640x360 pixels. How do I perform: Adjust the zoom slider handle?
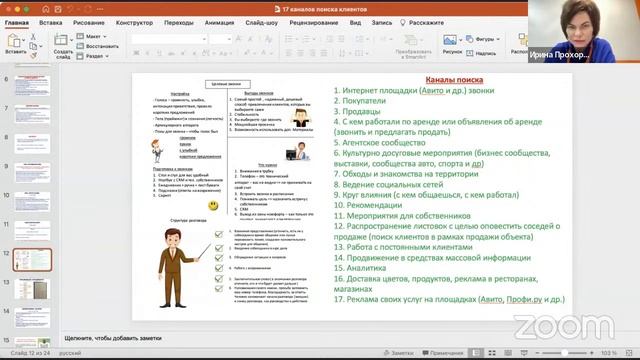point(564,353)
